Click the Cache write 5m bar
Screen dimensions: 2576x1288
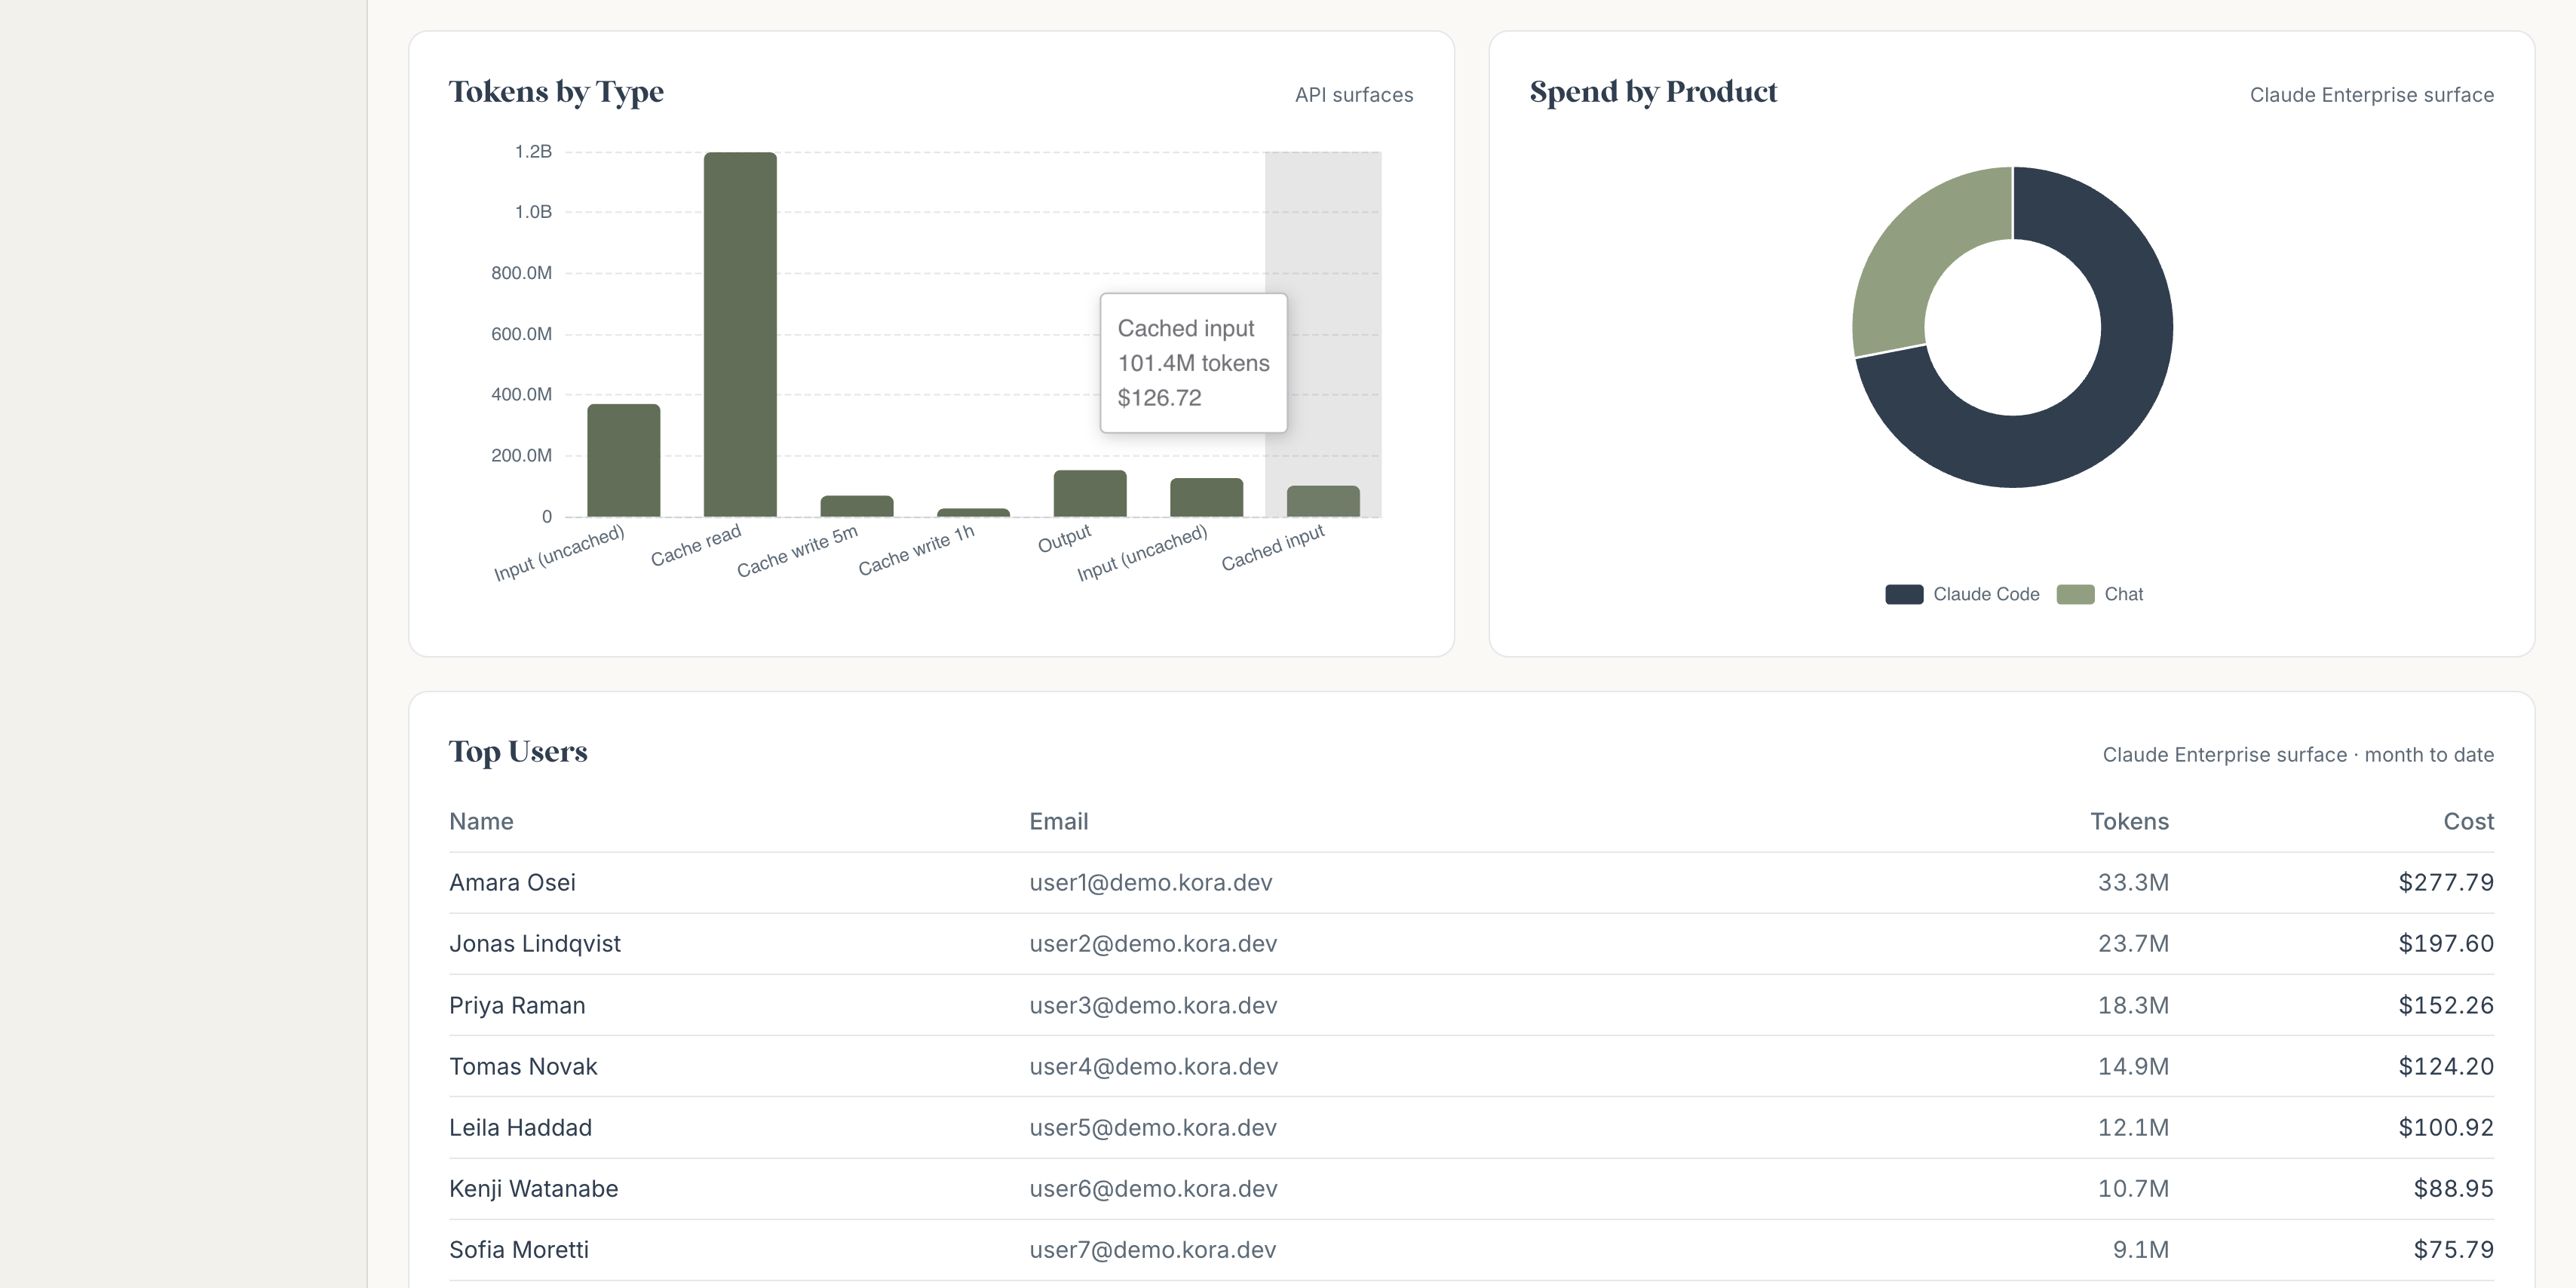[x=857, y=506]
